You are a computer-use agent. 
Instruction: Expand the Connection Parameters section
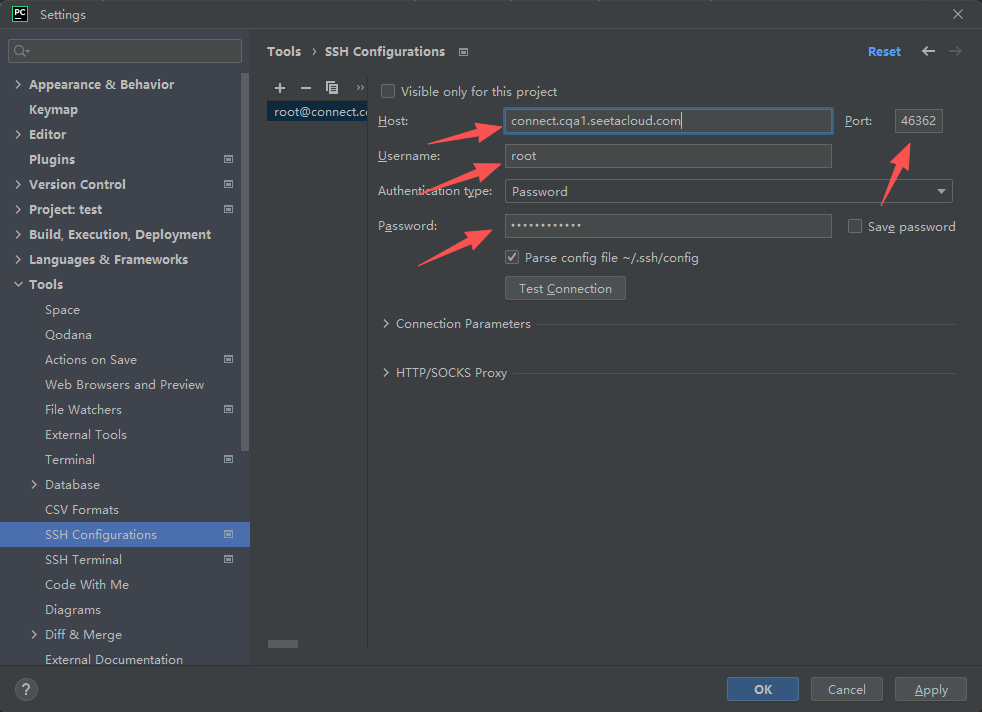387,324
